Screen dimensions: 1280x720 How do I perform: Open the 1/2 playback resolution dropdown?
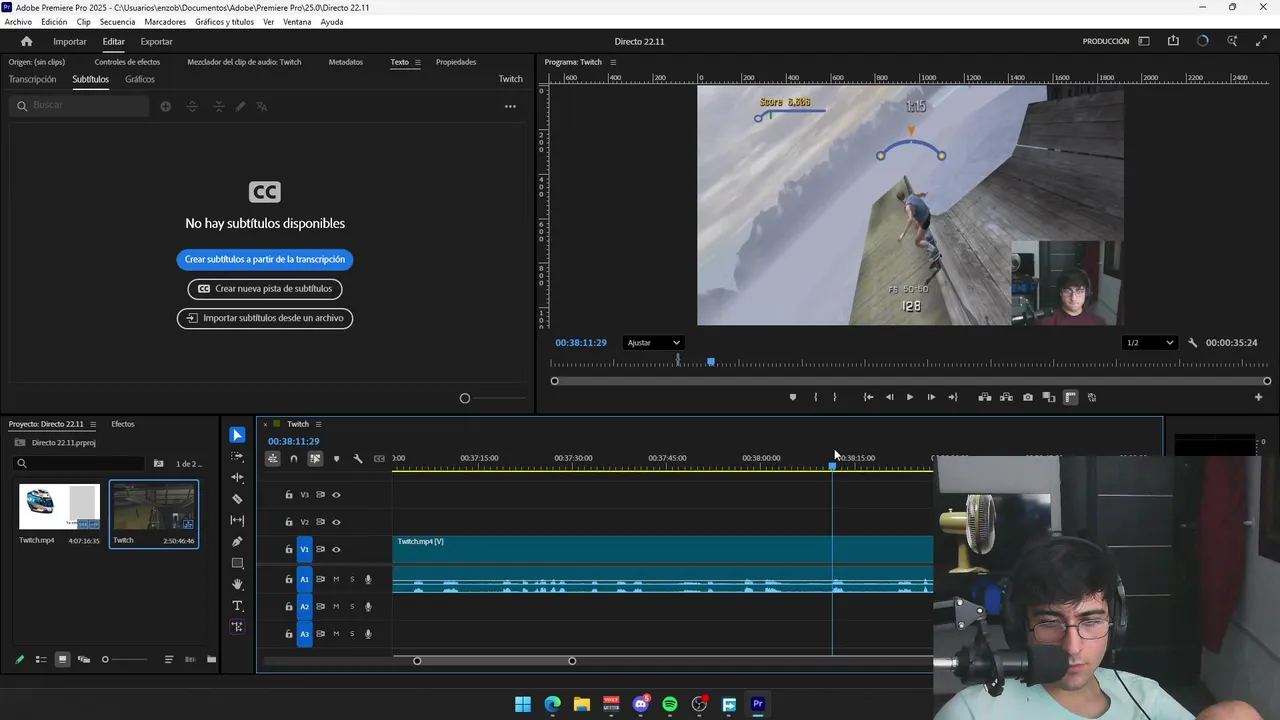pos(1149,343)
